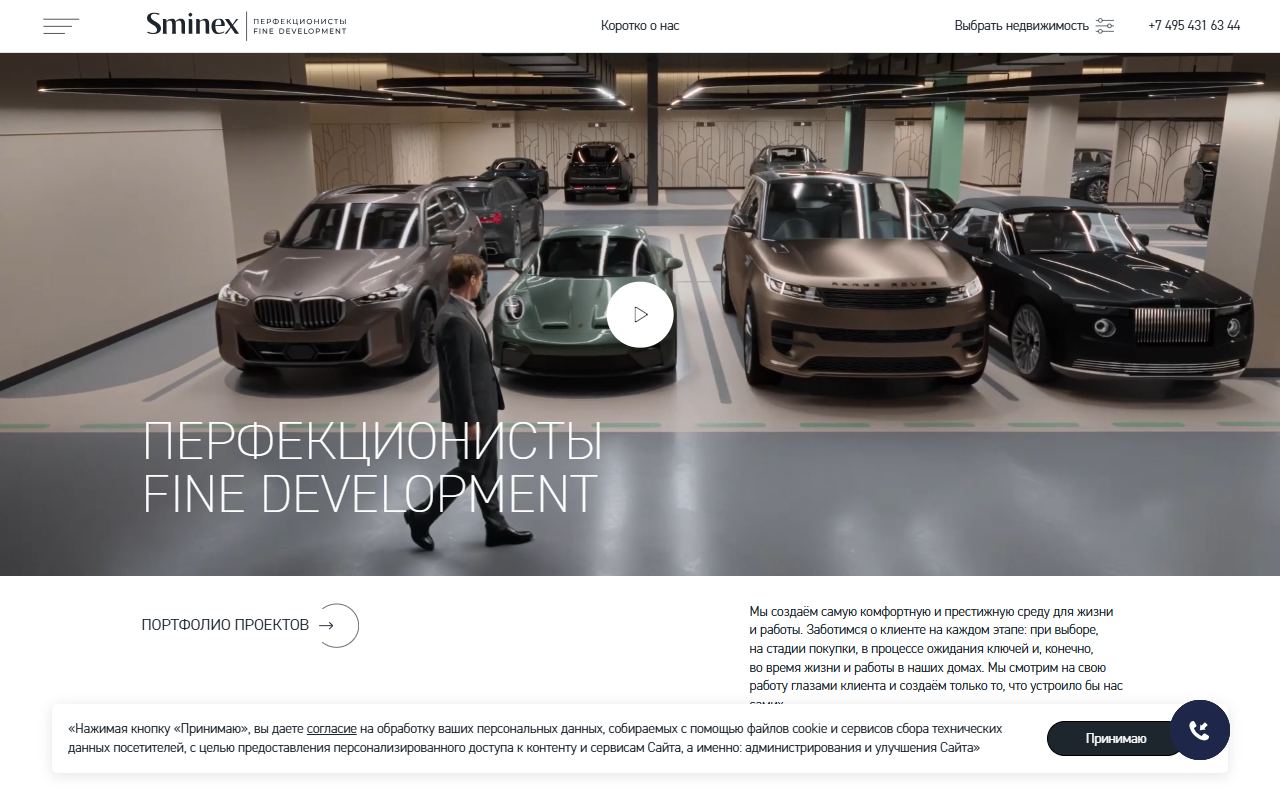Open the Портфолио проектов link
Image resolution: width=1280 pixels, height=800 pixels.
click(x=225, y=625)
